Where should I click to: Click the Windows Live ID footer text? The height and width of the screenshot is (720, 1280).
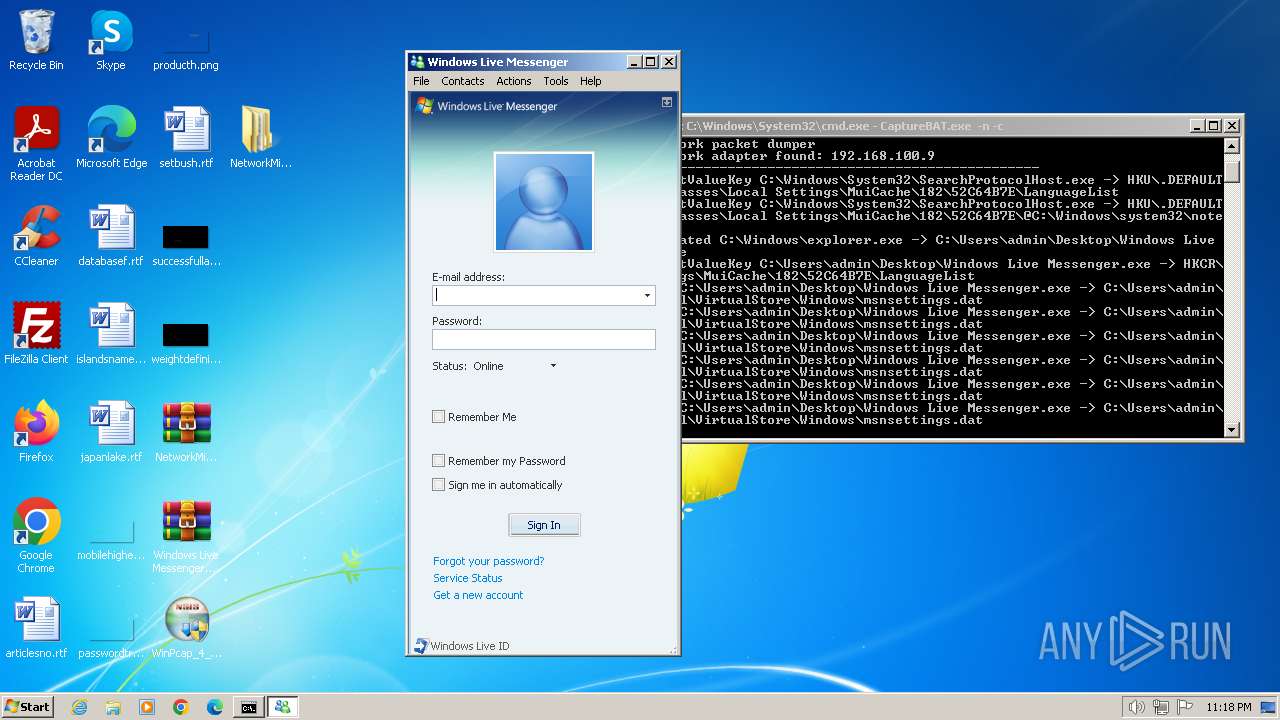click(470, 646)
